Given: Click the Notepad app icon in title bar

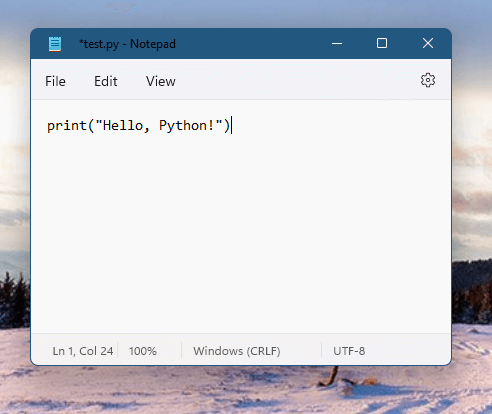Looking at the screenshot, I should [x=55, y=44].
